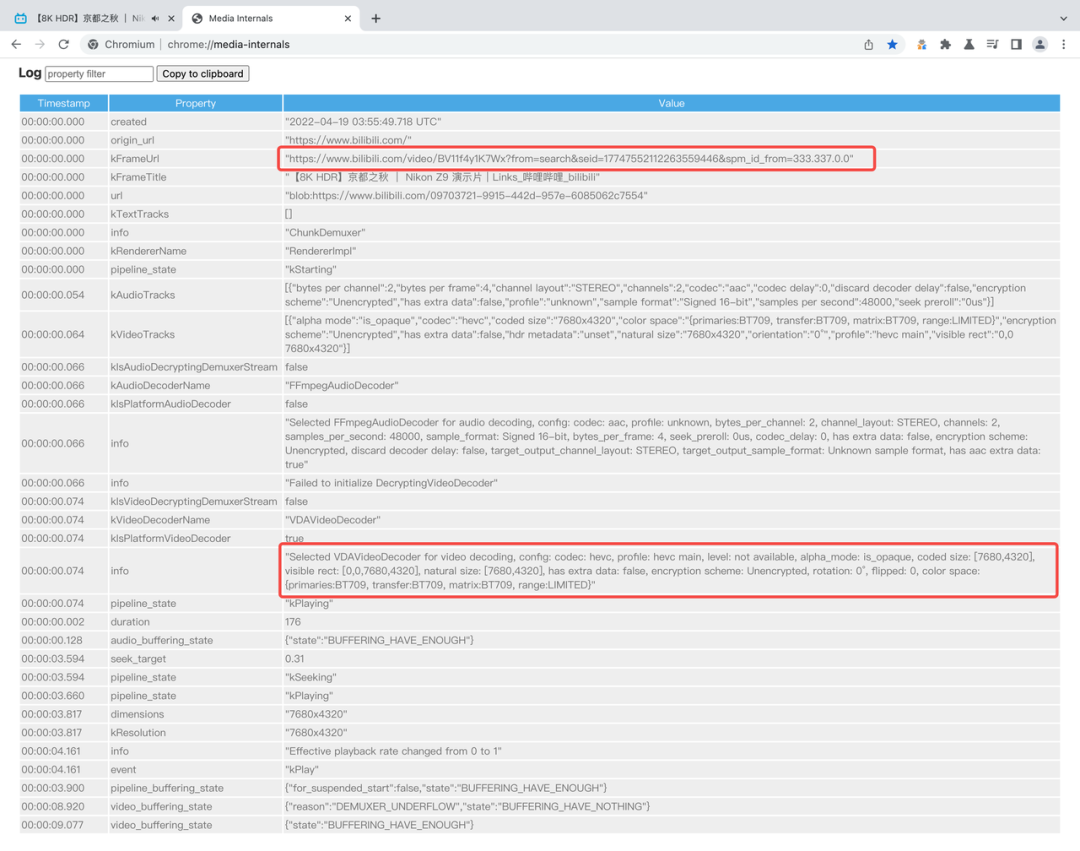Click the Copy to clipboard button
The height and width of the screenshot is (851, 1080).
tap(202, 74)
